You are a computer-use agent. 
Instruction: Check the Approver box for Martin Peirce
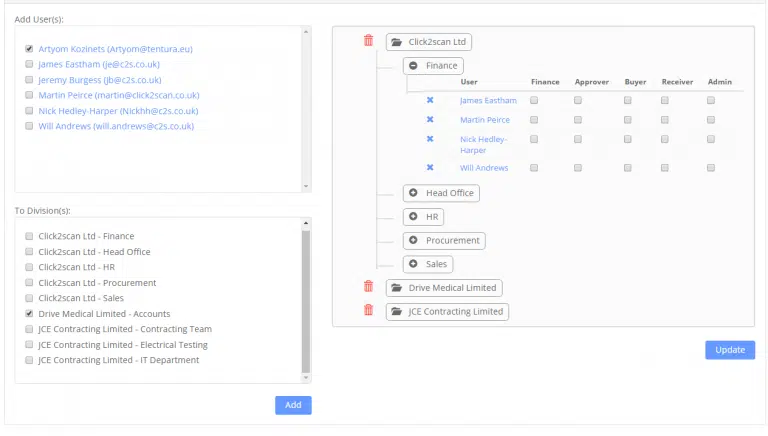pos(578,120)
